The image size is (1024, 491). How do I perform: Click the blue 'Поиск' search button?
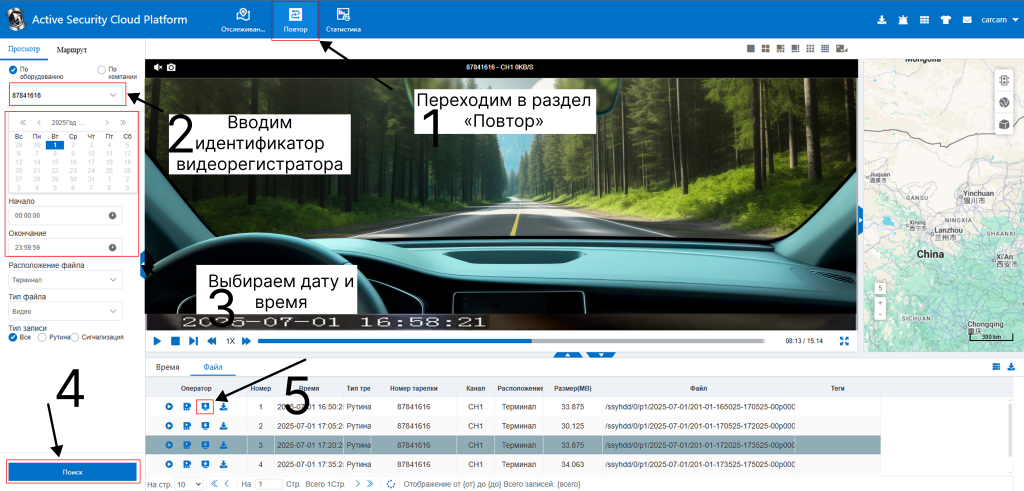[x=72, y=471]
